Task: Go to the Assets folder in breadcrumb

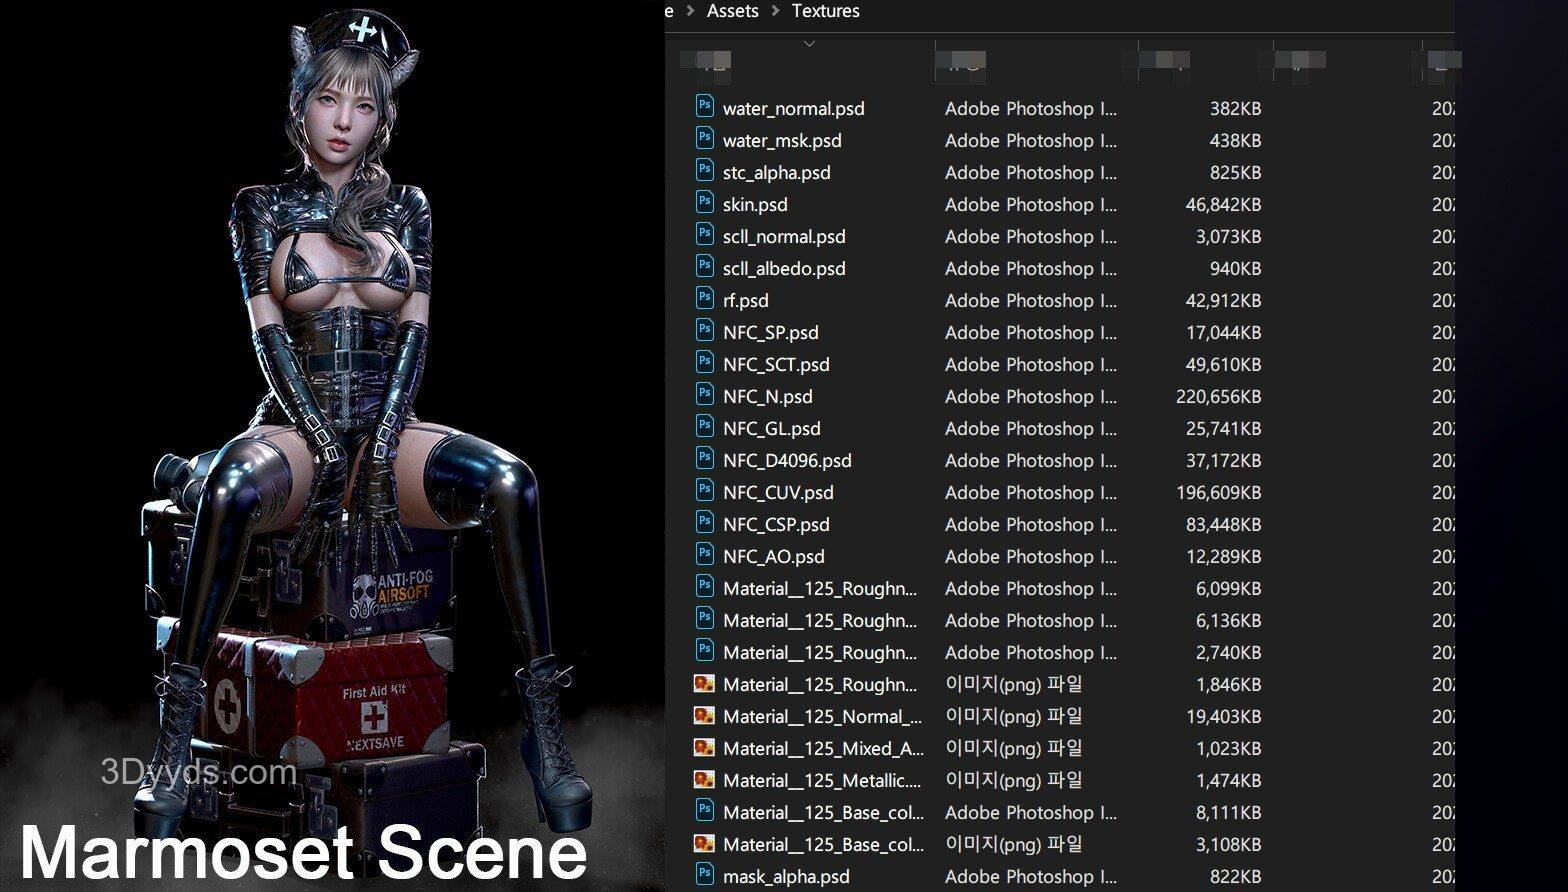Action: (x=732, y=11)
